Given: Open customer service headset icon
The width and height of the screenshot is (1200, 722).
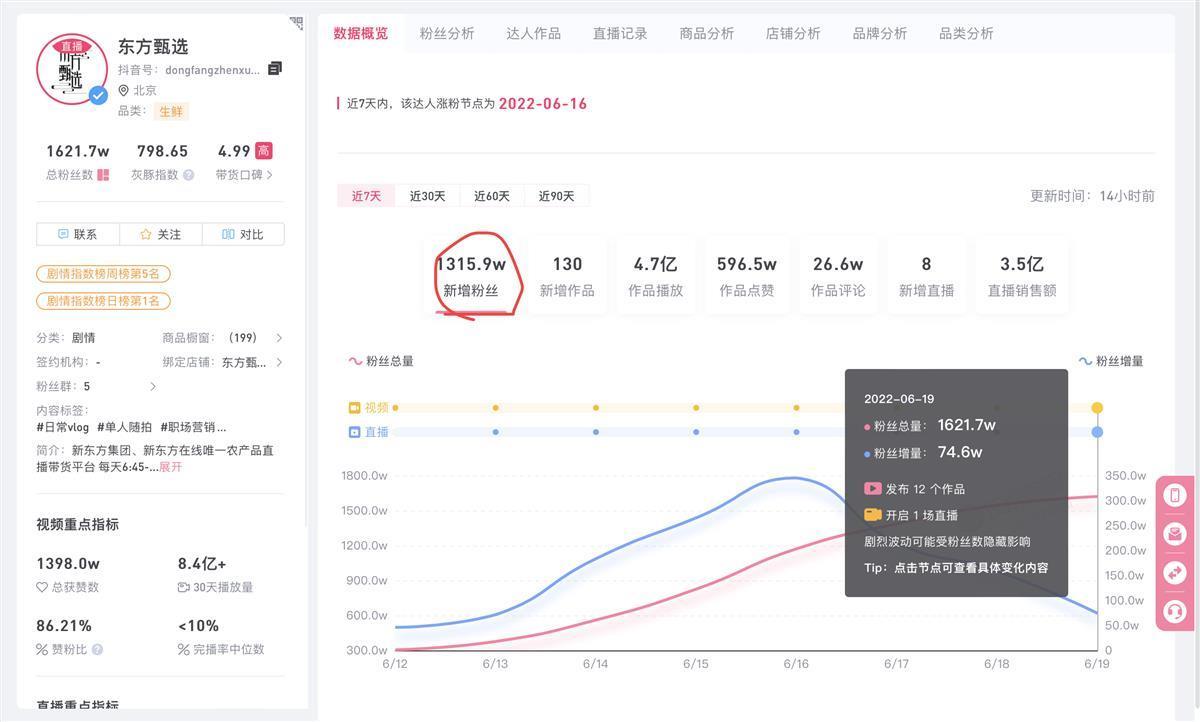Looking at the screenshot, I should click(x=1175, y=611).
